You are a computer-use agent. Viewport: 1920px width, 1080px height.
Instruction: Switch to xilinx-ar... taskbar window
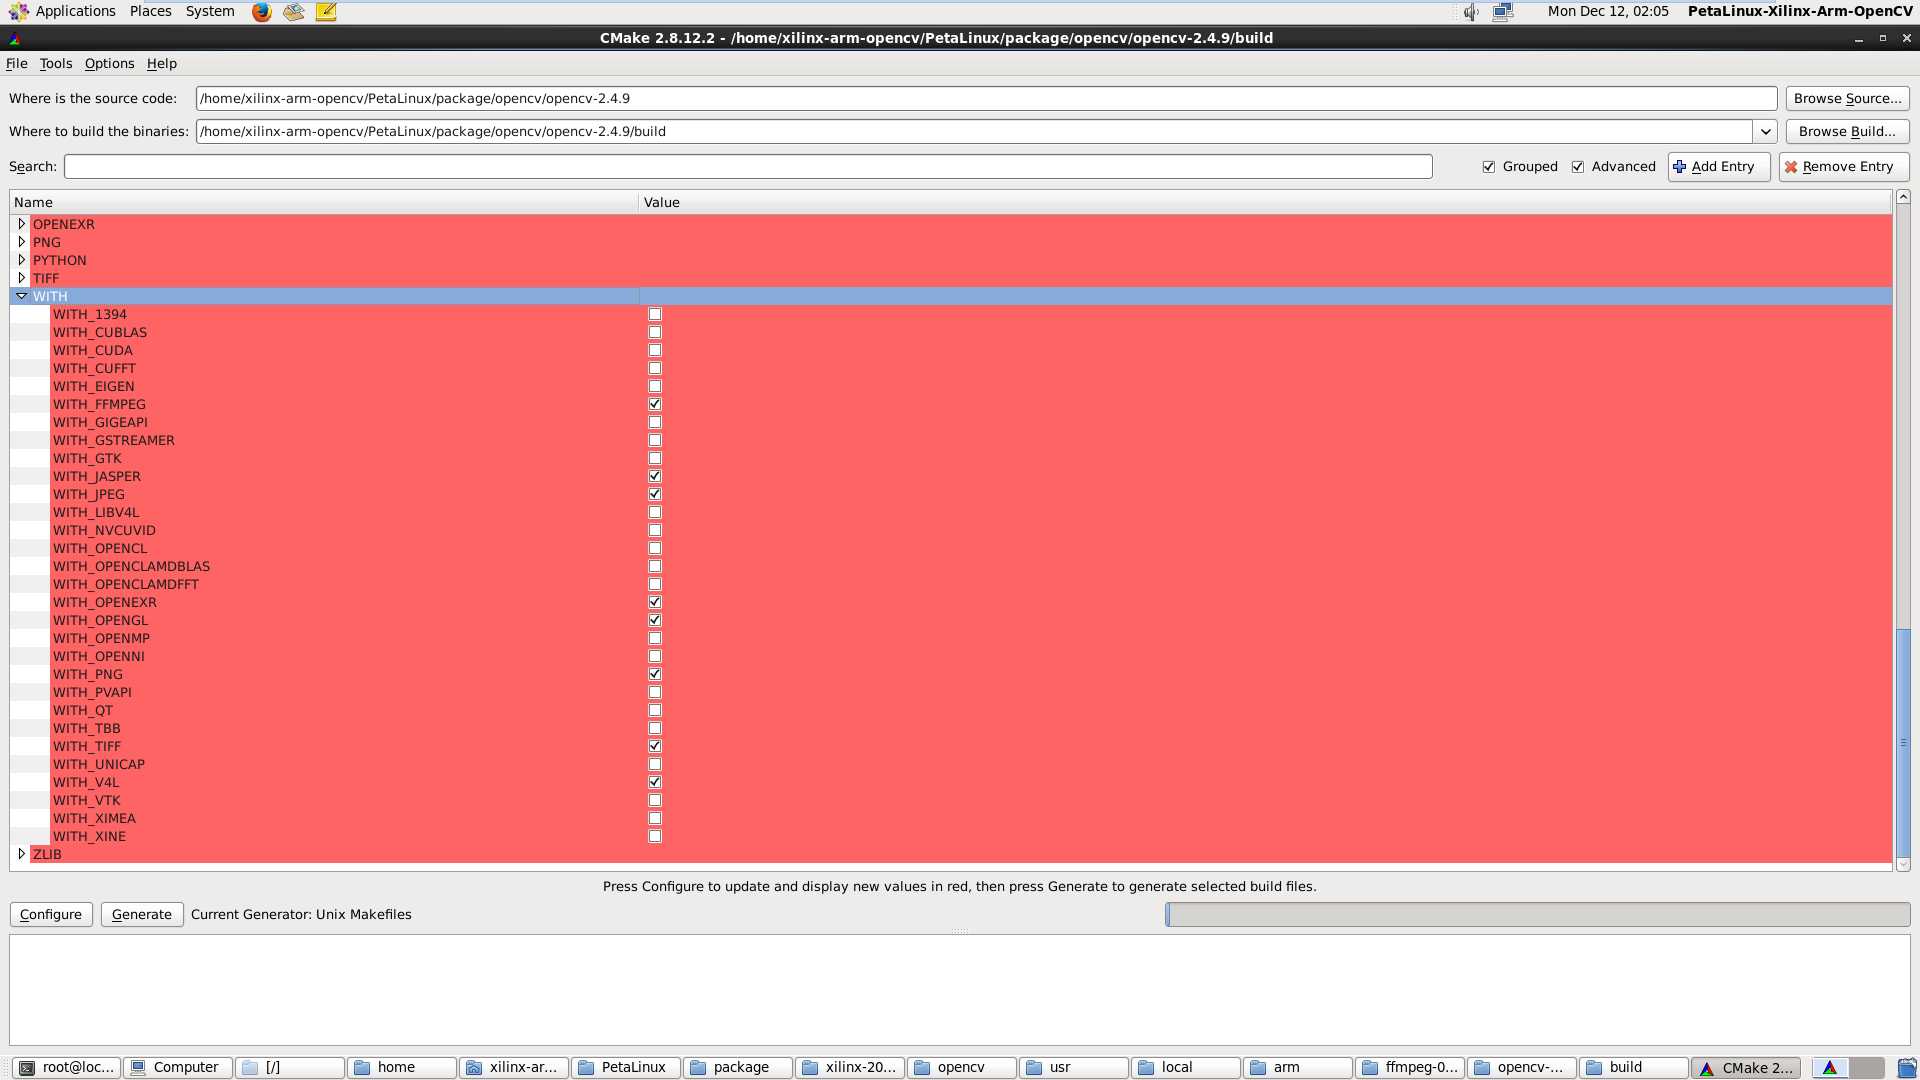coord(514,1068)
